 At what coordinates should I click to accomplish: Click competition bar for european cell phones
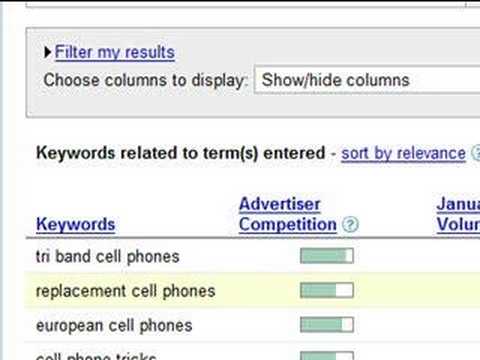[327, 325]
